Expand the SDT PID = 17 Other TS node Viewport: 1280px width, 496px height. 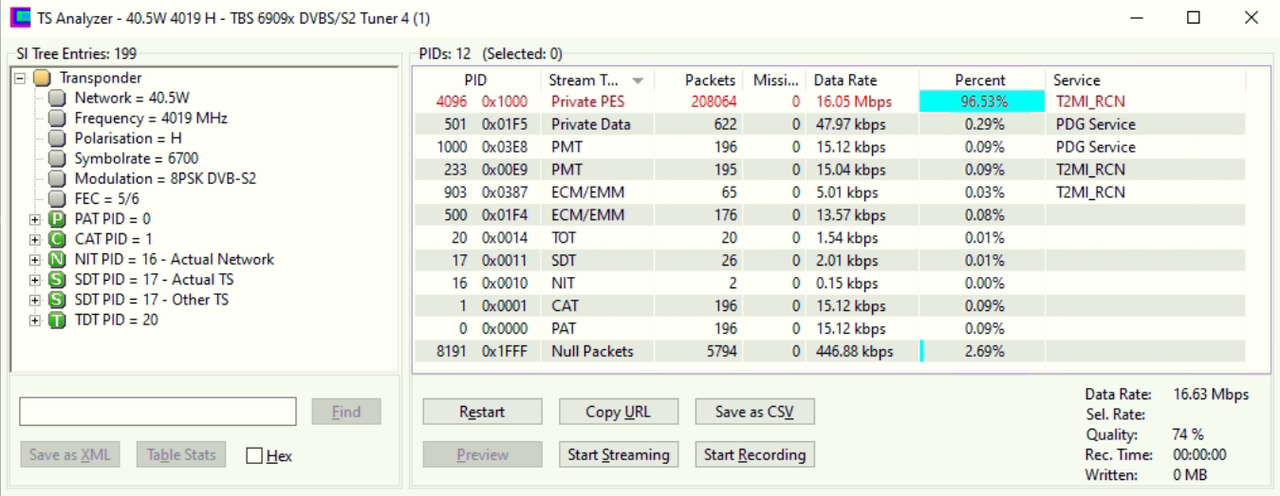click(x=35, y=299)
